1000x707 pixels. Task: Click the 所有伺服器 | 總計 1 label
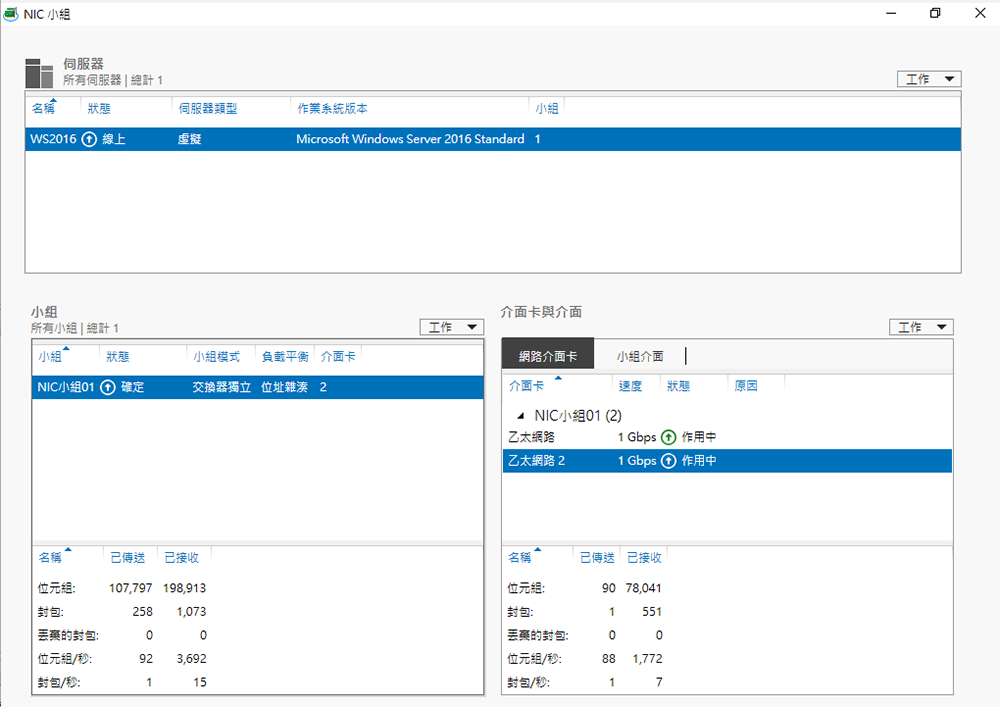pyautogui.click(x=113, y=80)
